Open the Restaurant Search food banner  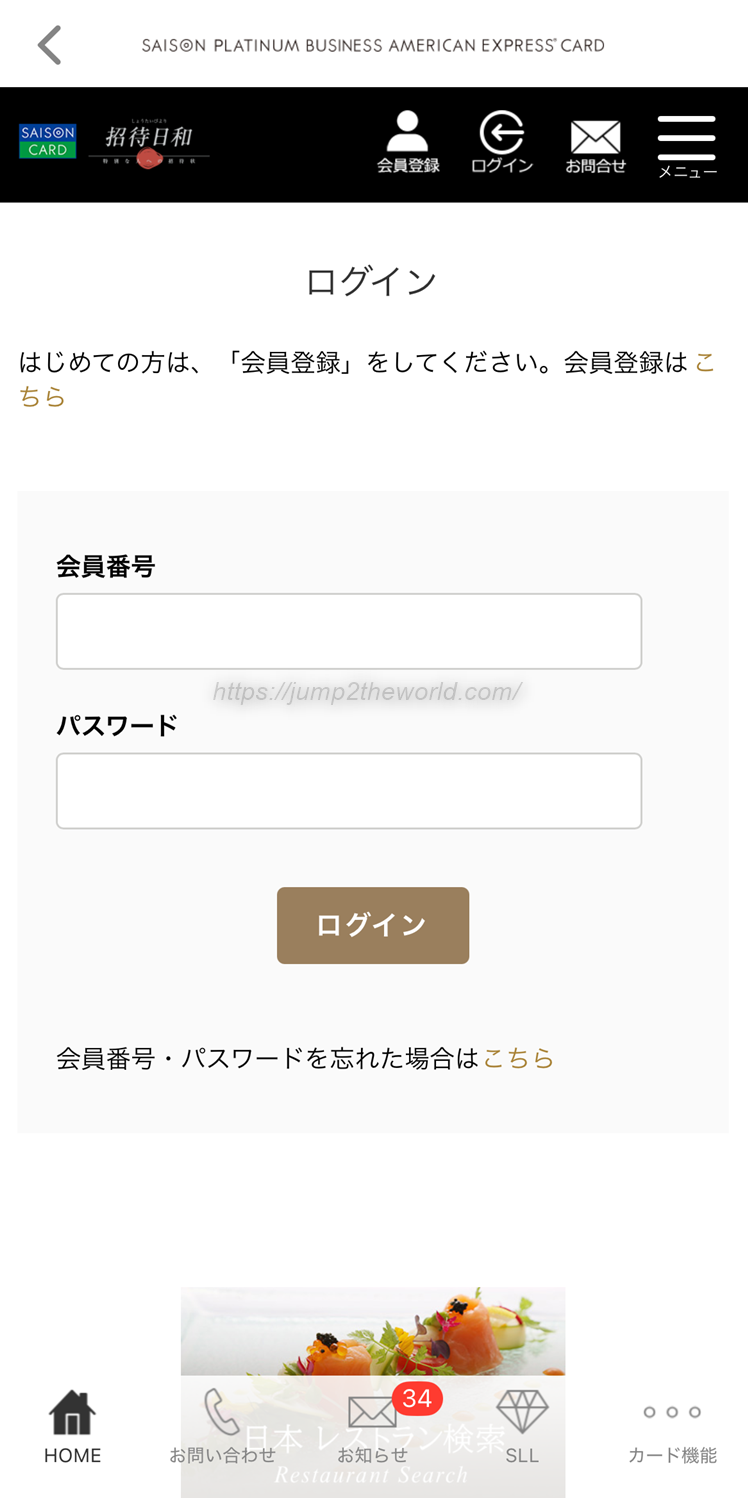click(x=372, y=1330)
